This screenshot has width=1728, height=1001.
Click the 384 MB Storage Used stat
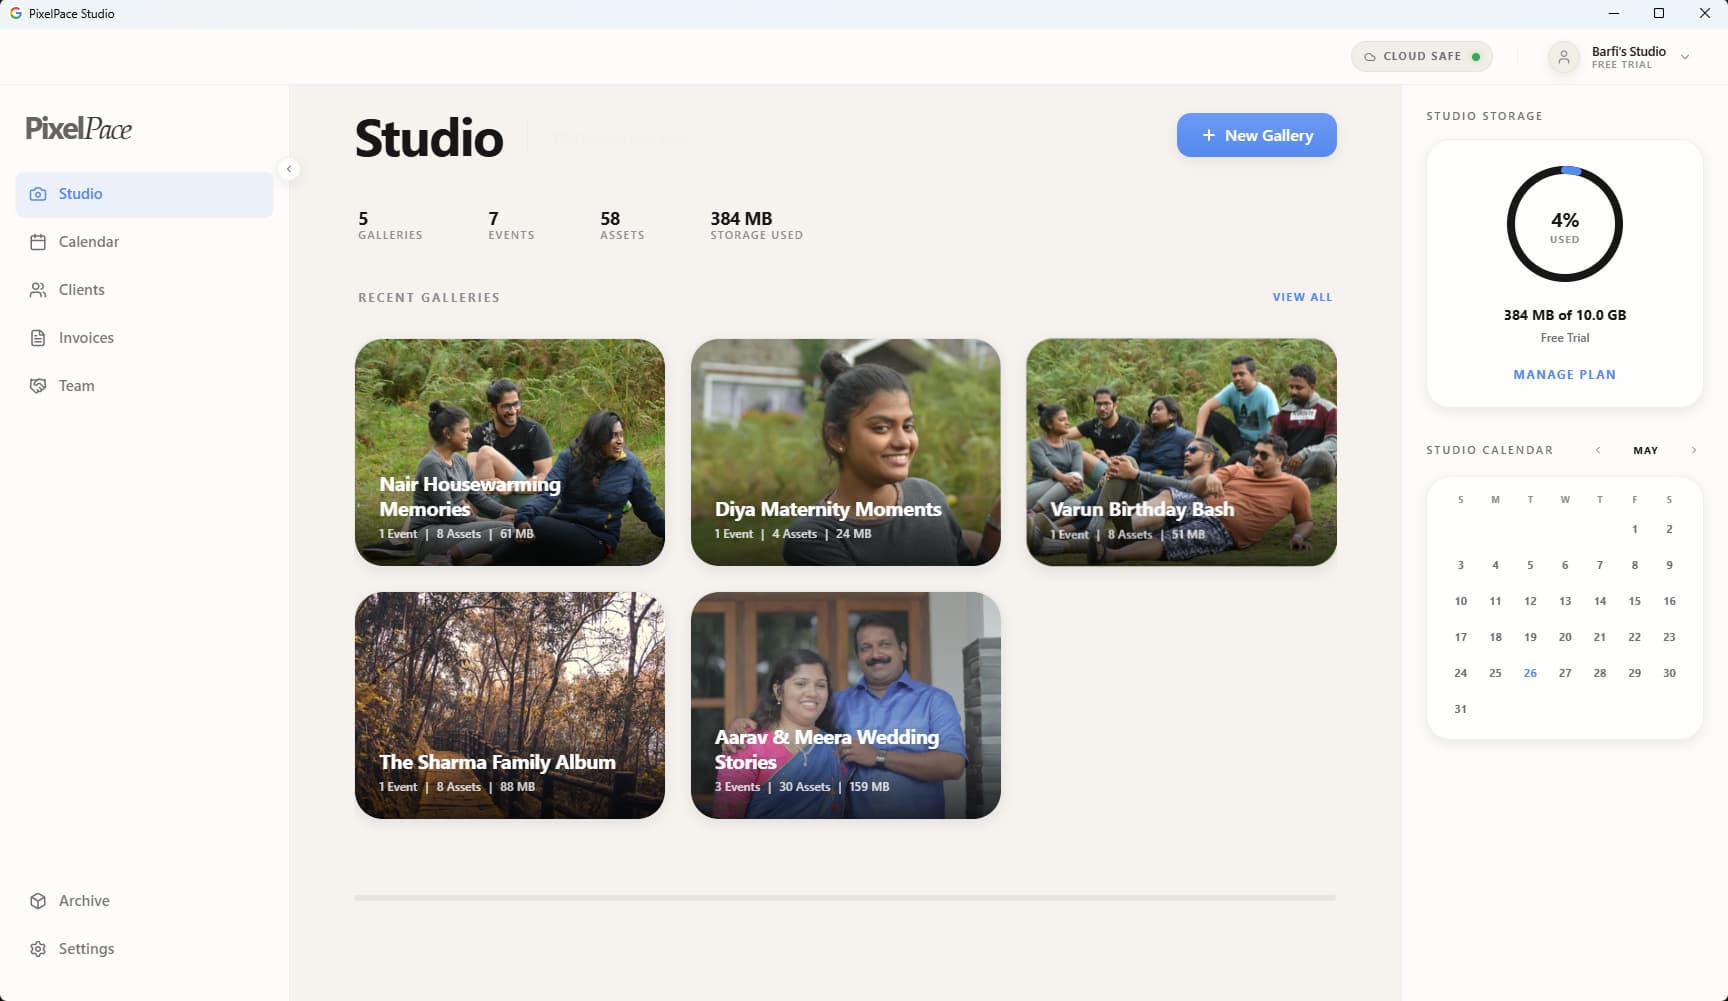[x=756, y=225]
